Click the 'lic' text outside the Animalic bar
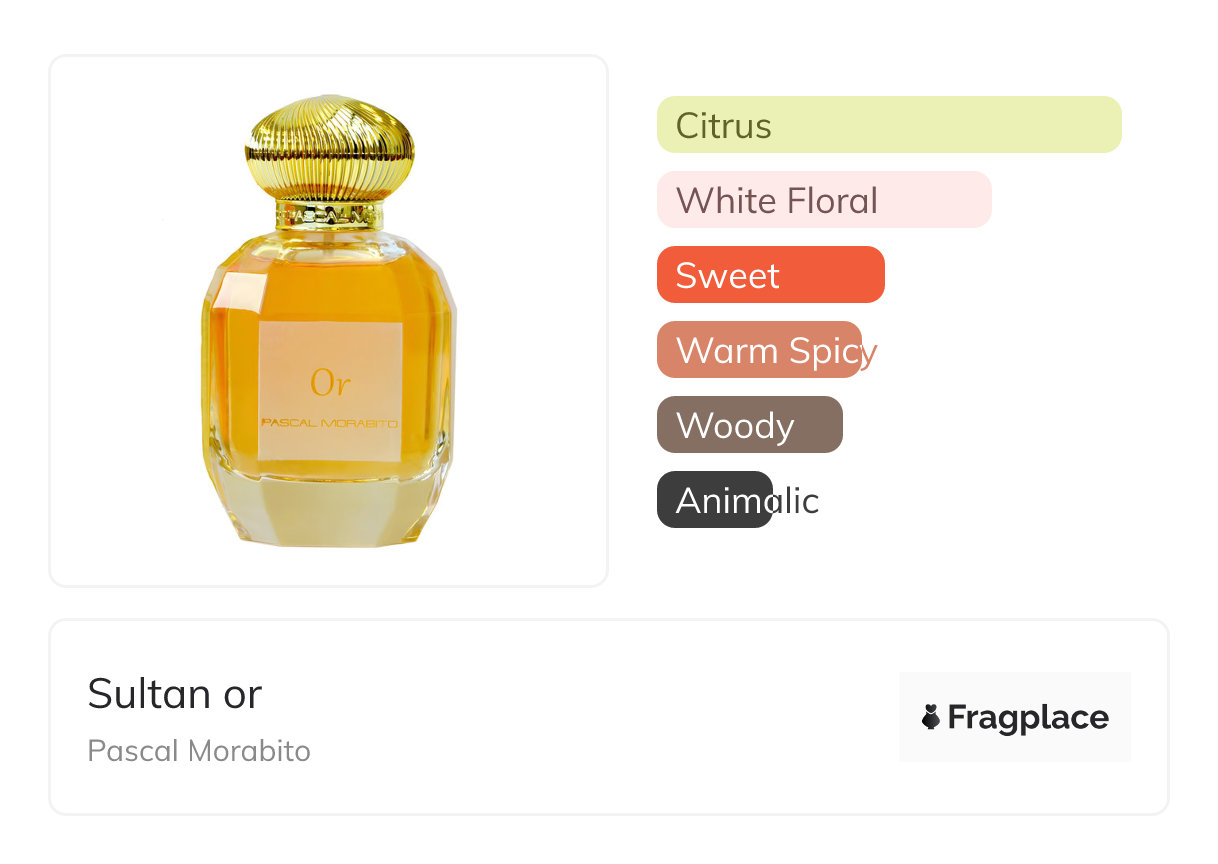The height and width of the screenshot is (864, 1218). (797, 500)
